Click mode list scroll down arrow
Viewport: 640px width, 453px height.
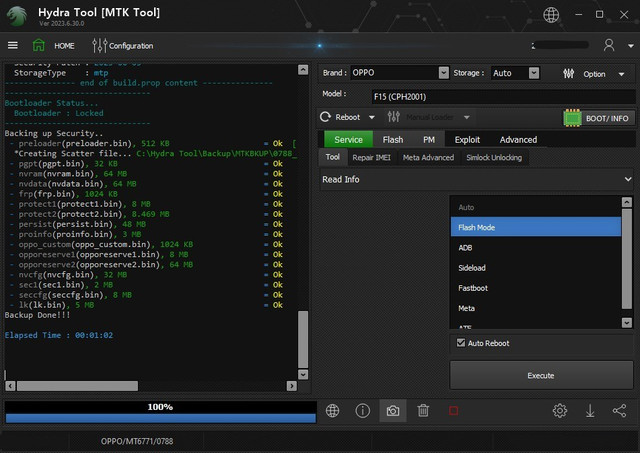pyautogui.click(x=627, y=322)
